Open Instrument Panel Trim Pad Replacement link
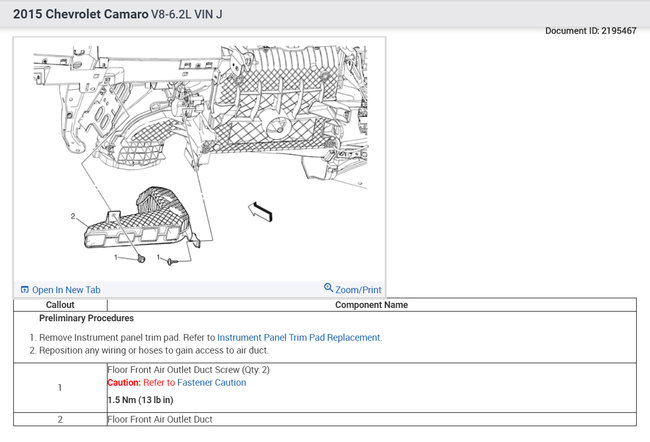Viewport: 650px width, 442px height. [x=298, y=338]
